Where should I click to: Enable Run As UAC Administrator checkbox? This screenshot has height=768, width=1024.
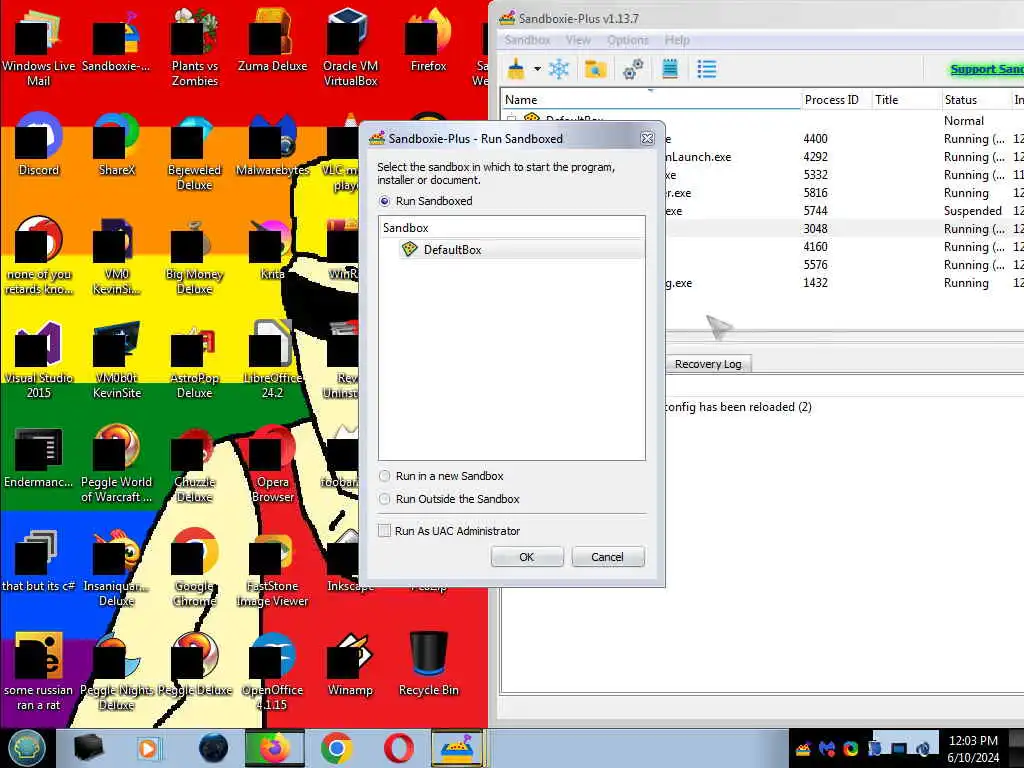385,531
